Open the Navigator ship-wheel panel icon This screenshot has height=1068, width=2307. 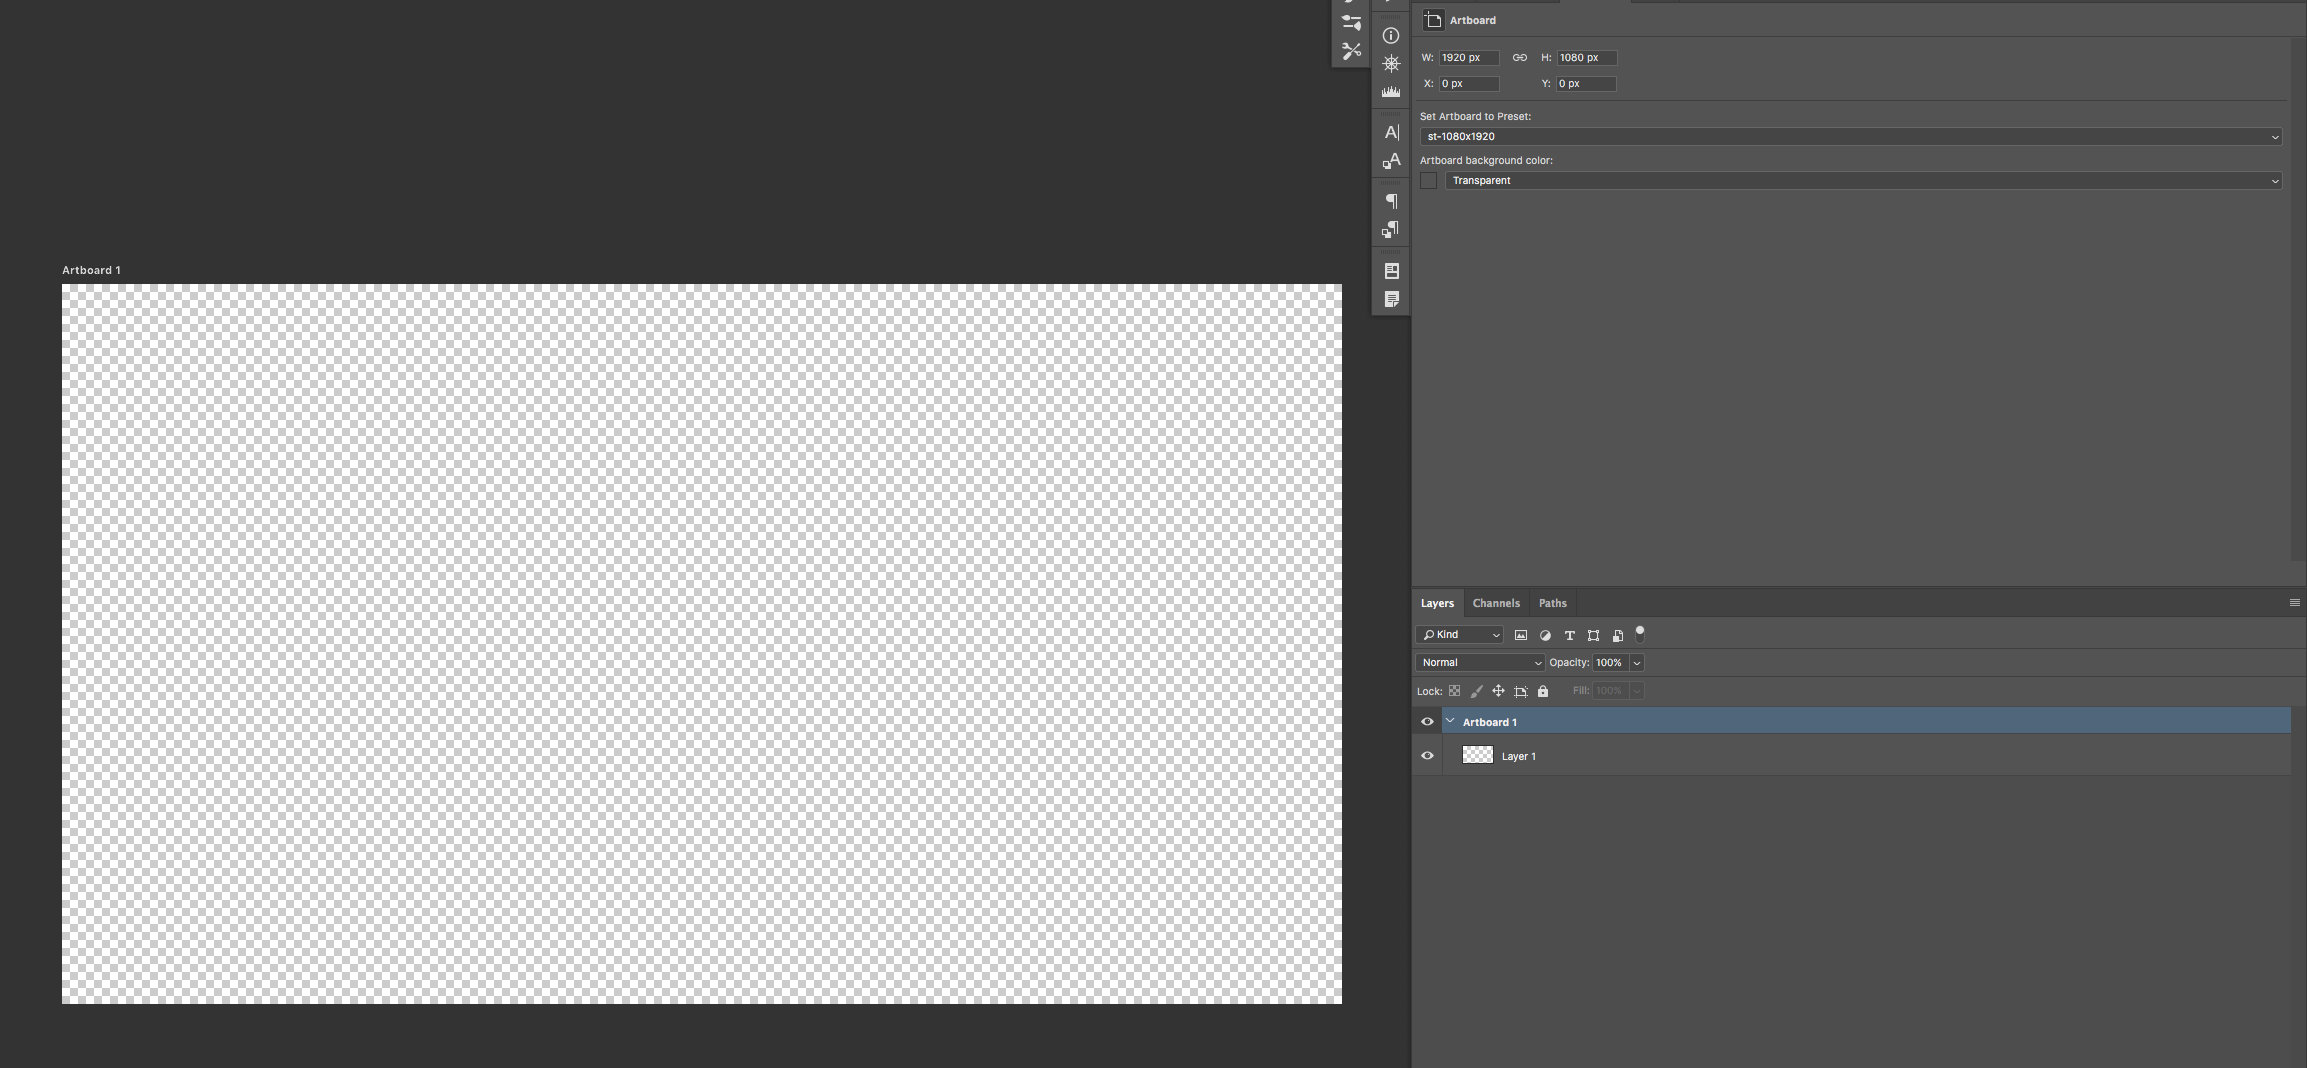pos(1391,64)
